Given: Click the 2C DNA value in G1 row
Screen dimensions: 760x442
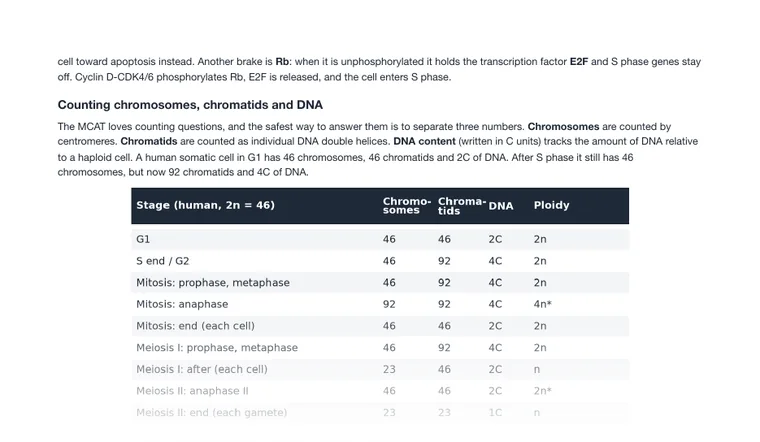Looking at the screenshot, I should pyautogui.click(x=495, y=239).
